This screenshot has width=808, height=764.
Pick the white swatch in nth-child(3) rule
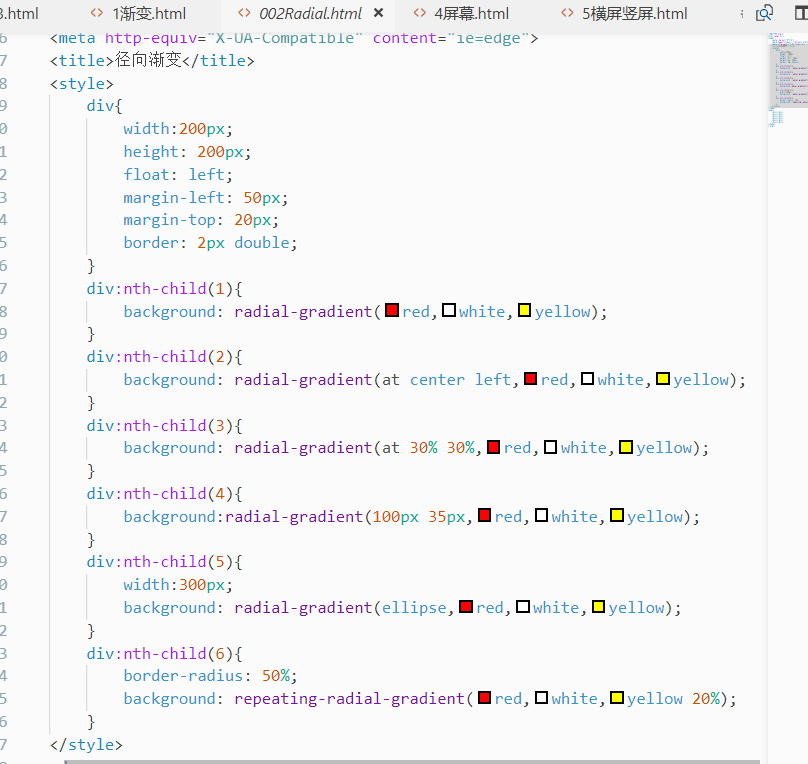tap(550, 447)
